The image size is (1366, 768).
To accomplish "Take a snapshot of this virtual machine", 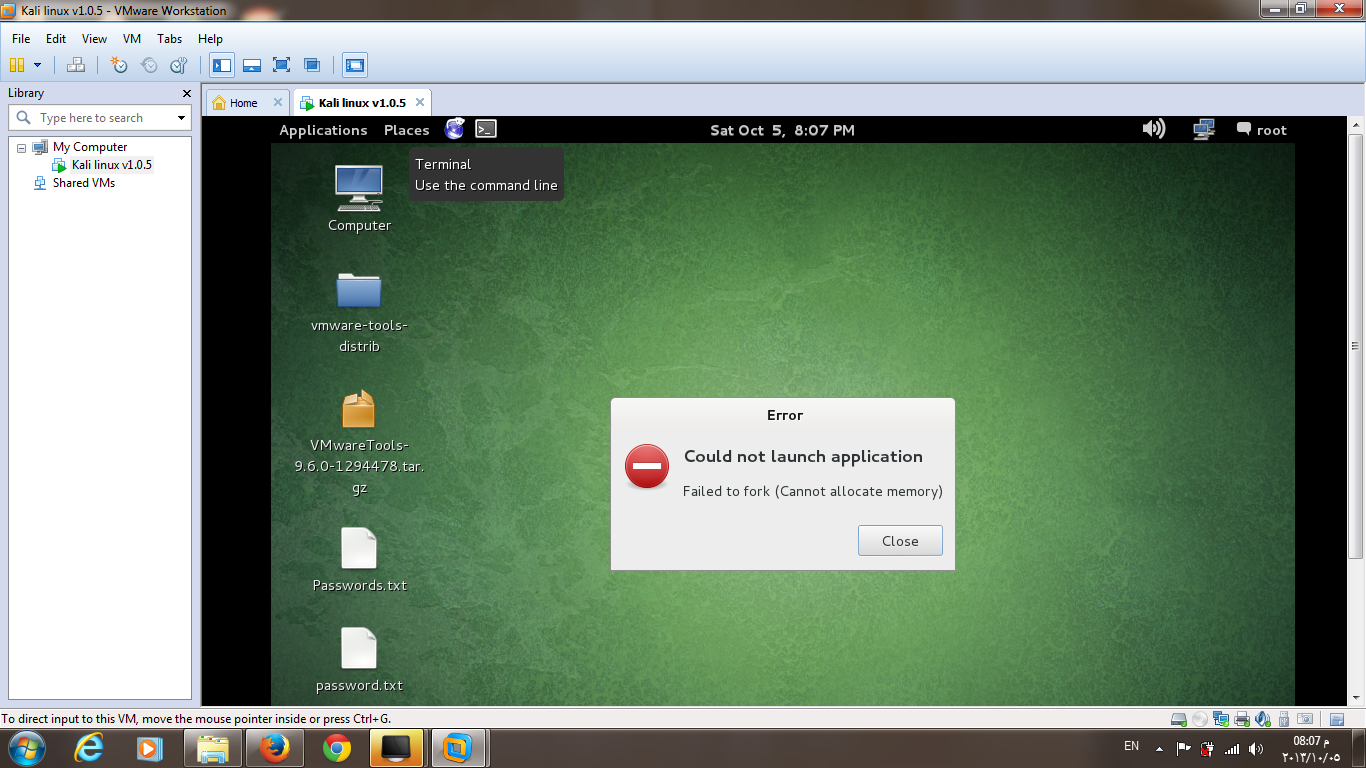I will pos(119,65).
